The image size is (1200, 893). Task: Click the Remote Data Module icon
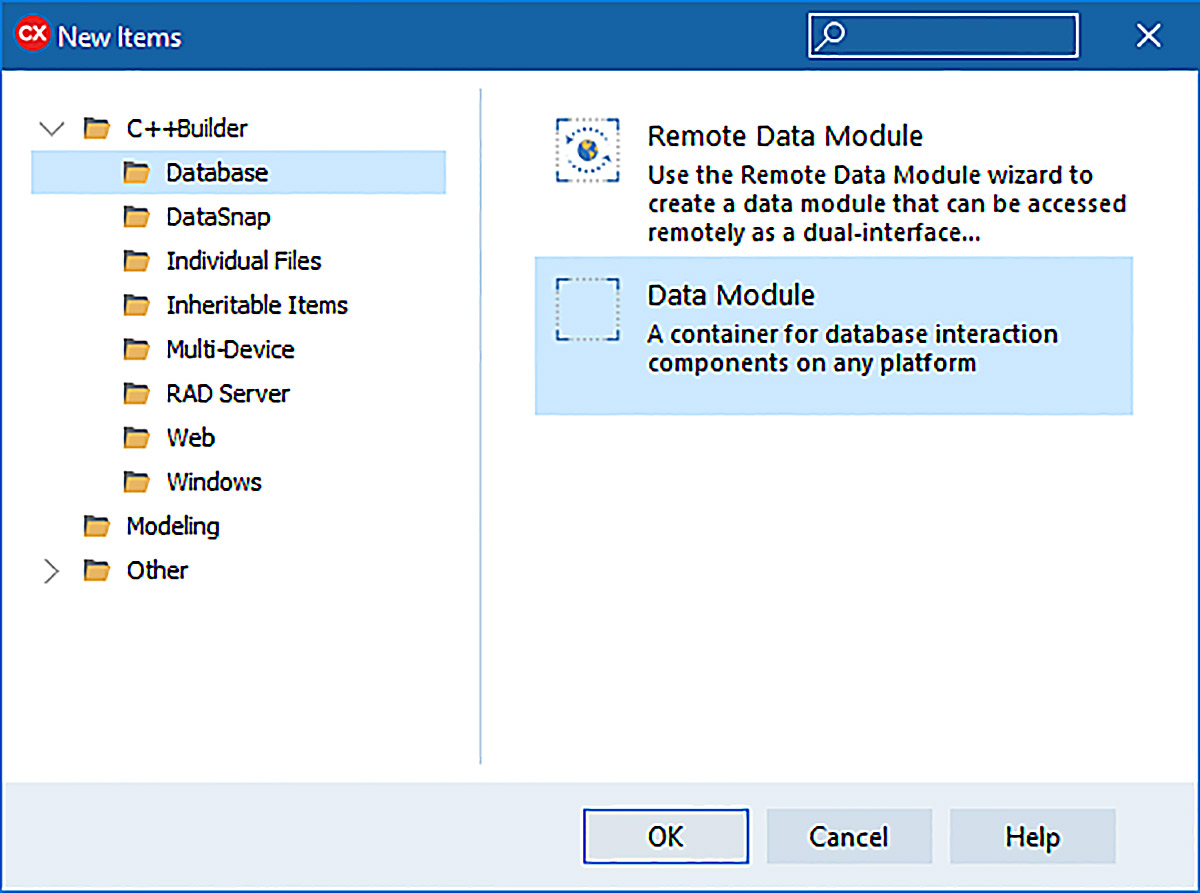587,150
